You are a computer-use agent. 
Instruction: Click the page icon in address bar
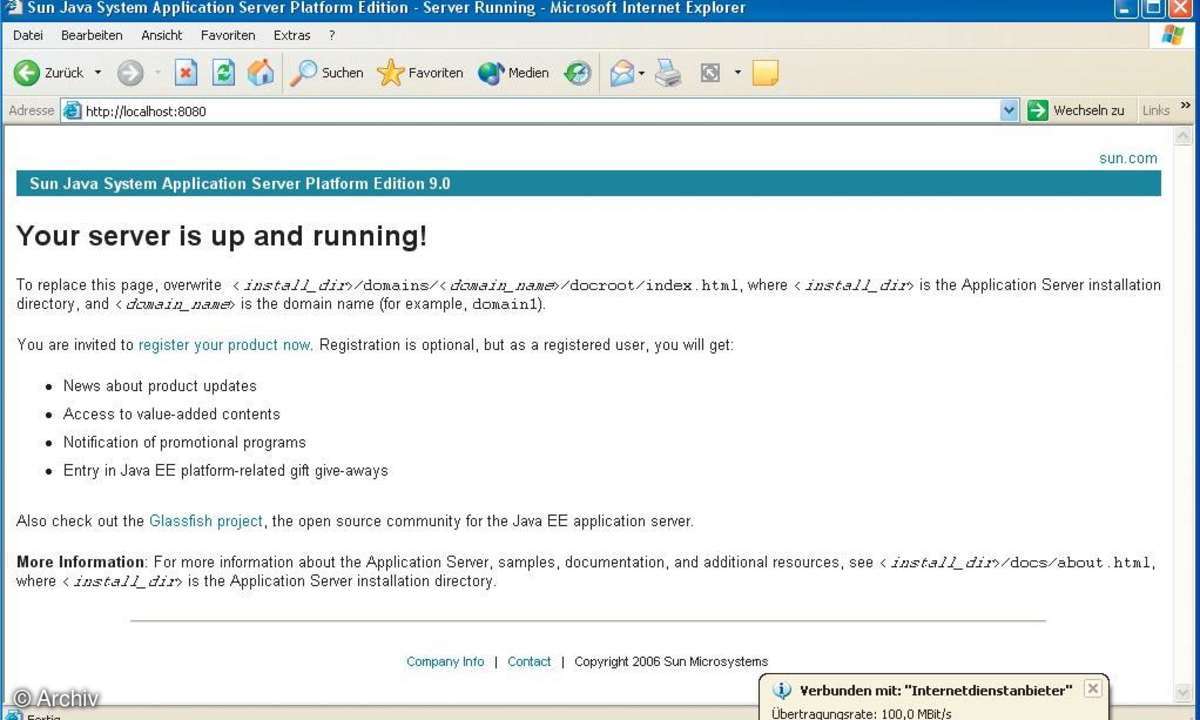[72, 111]
